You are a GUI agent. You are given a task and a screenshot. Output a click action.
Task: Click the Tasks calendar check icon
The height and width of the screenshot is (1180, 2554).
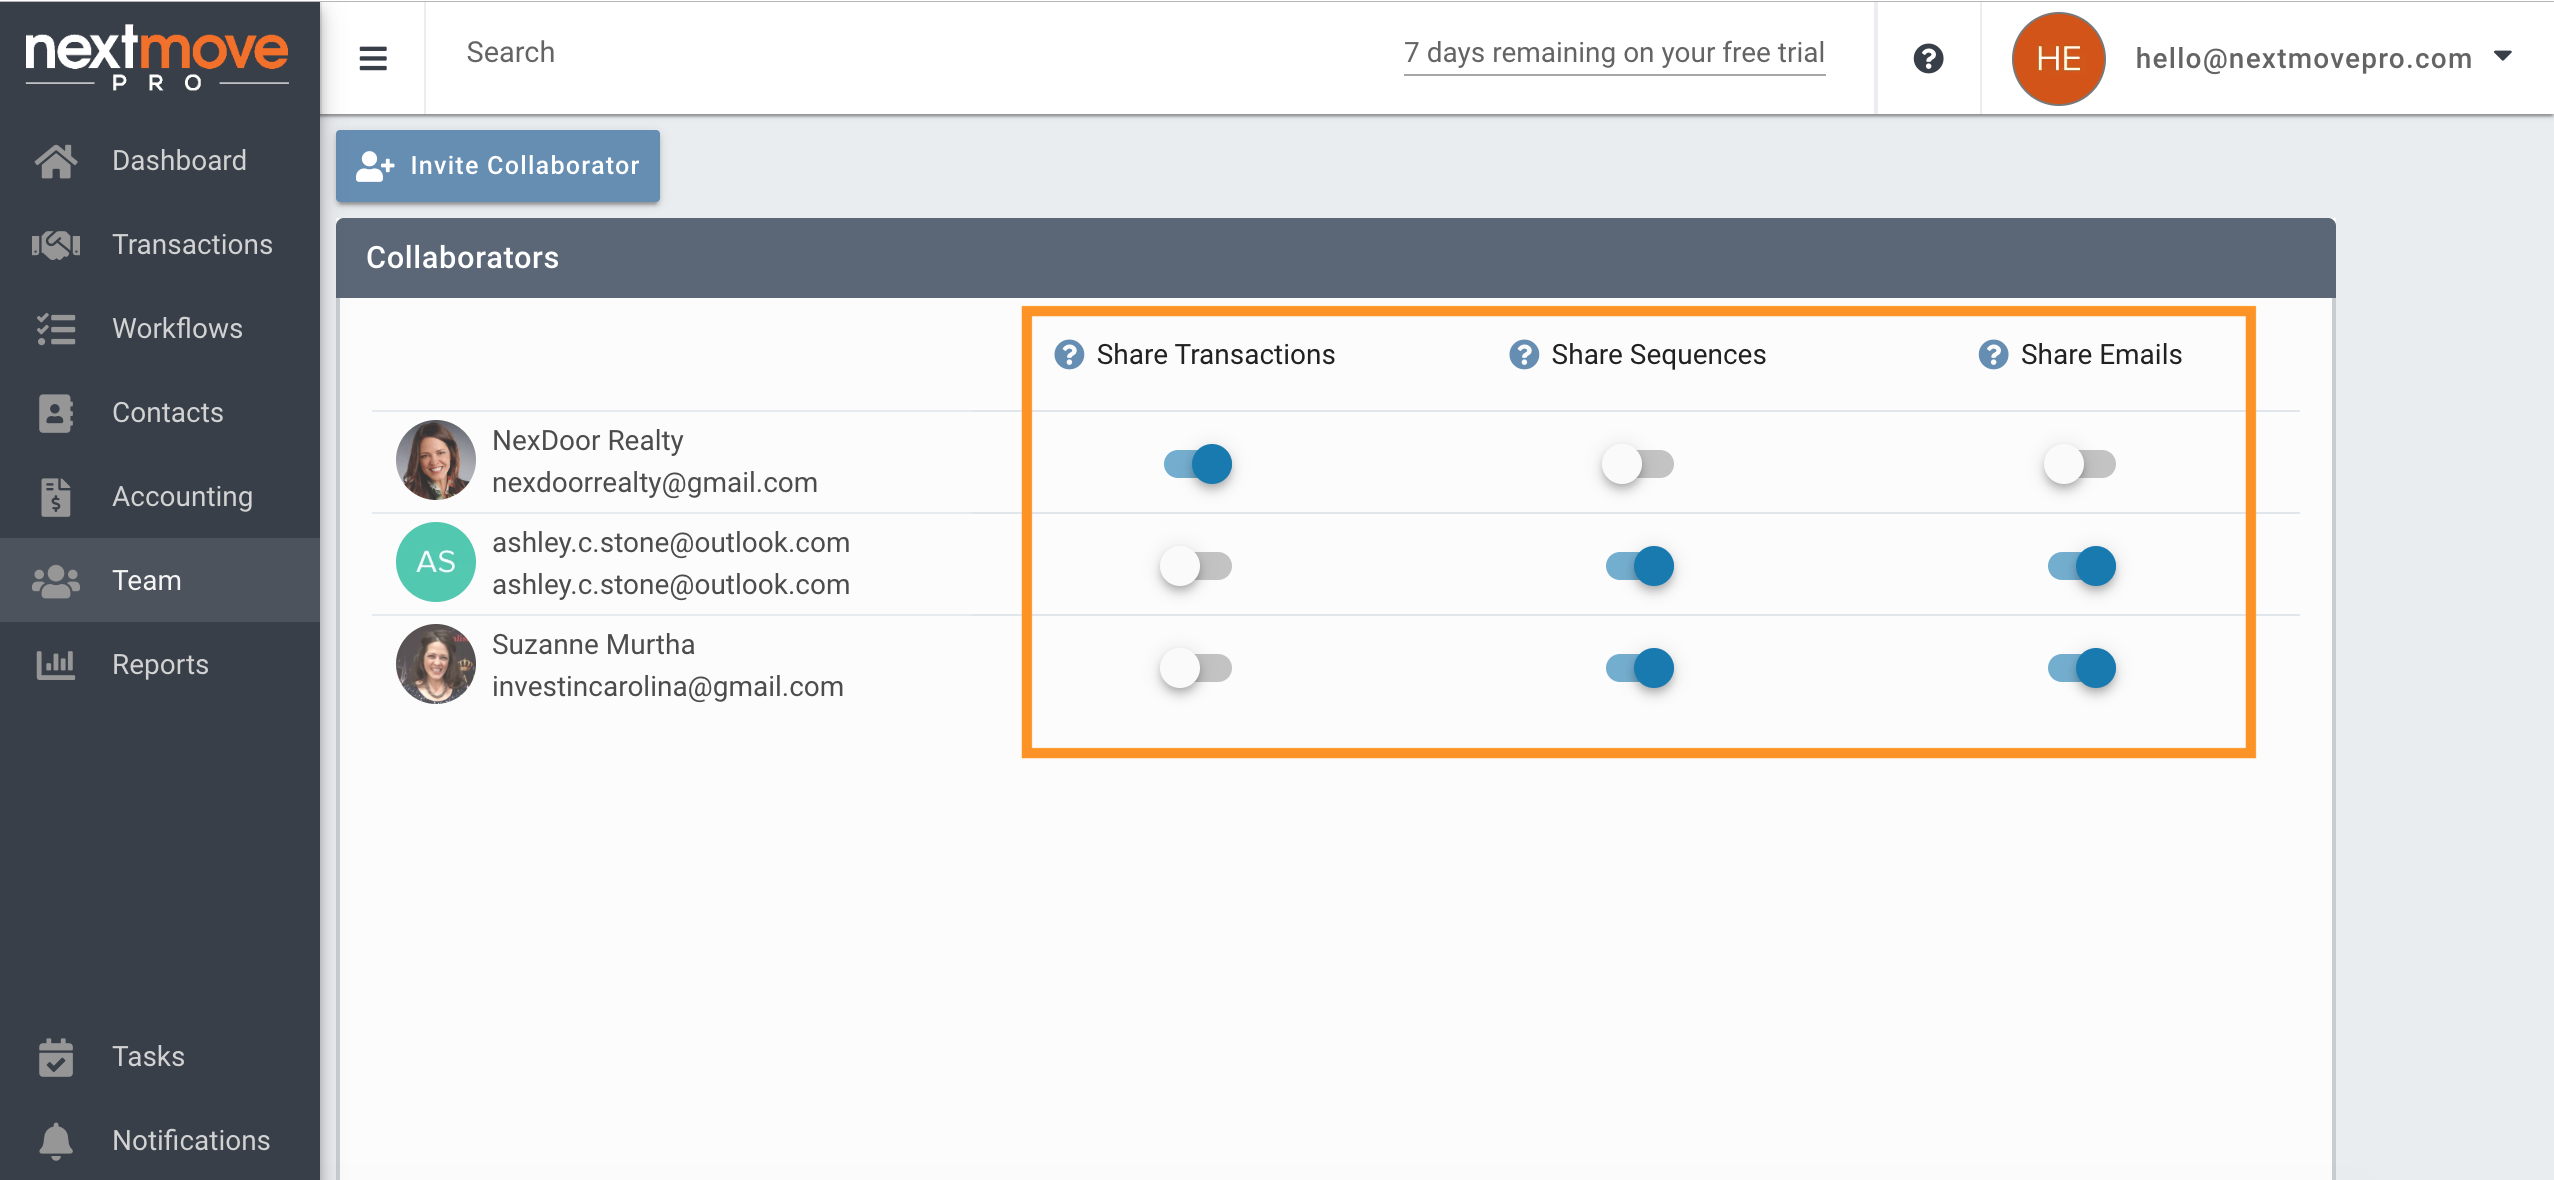tap(56, 1057)
